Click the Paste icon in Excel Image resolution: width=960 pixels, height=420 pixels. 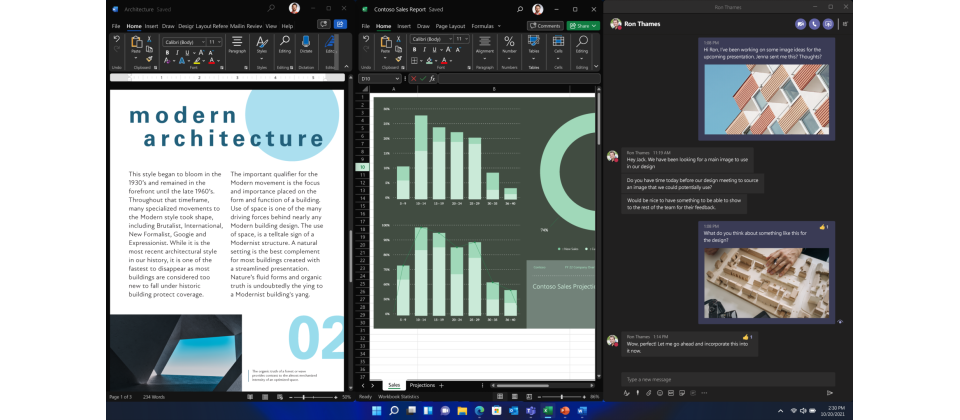(x=386, y=42)
